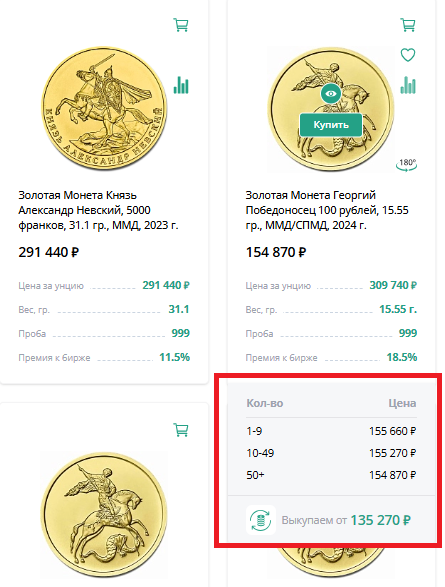Click the eye quick-view icon on coin
The image size is (445, 587).
(331, 94)
